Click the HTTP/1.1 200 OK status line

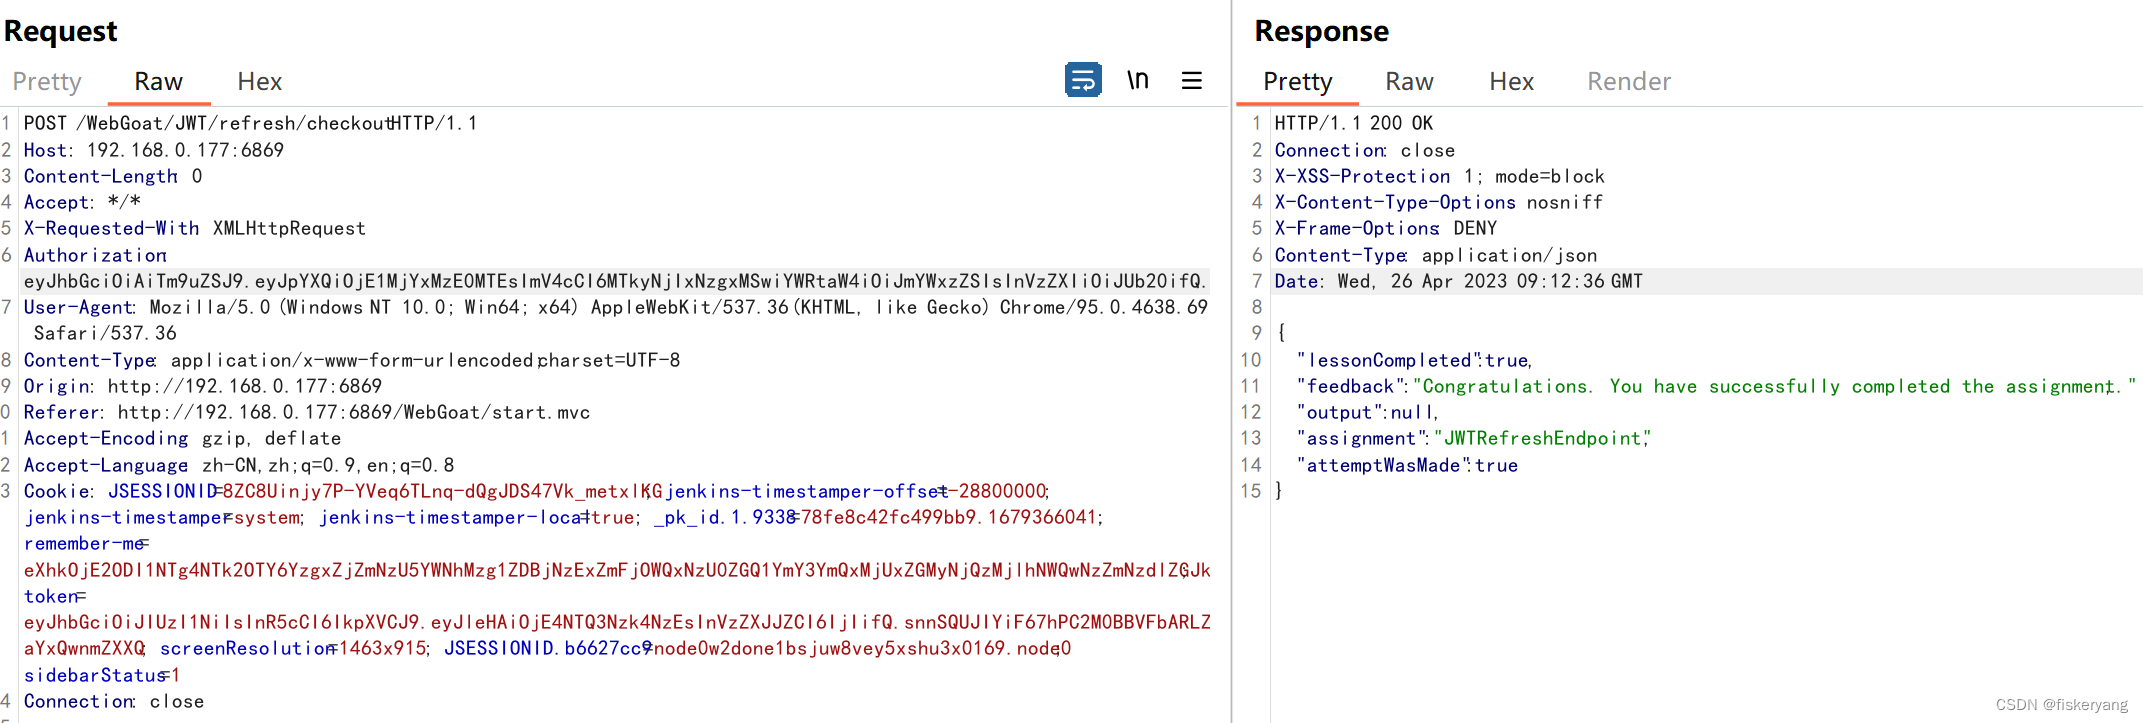1354,123
